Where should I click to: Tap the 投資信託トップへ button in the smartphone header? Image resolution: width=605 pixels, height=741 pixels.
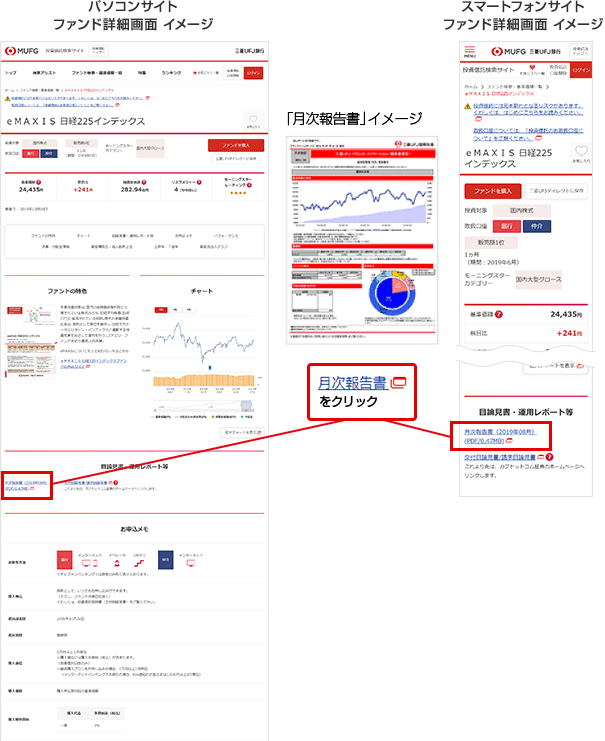(580, 51)
